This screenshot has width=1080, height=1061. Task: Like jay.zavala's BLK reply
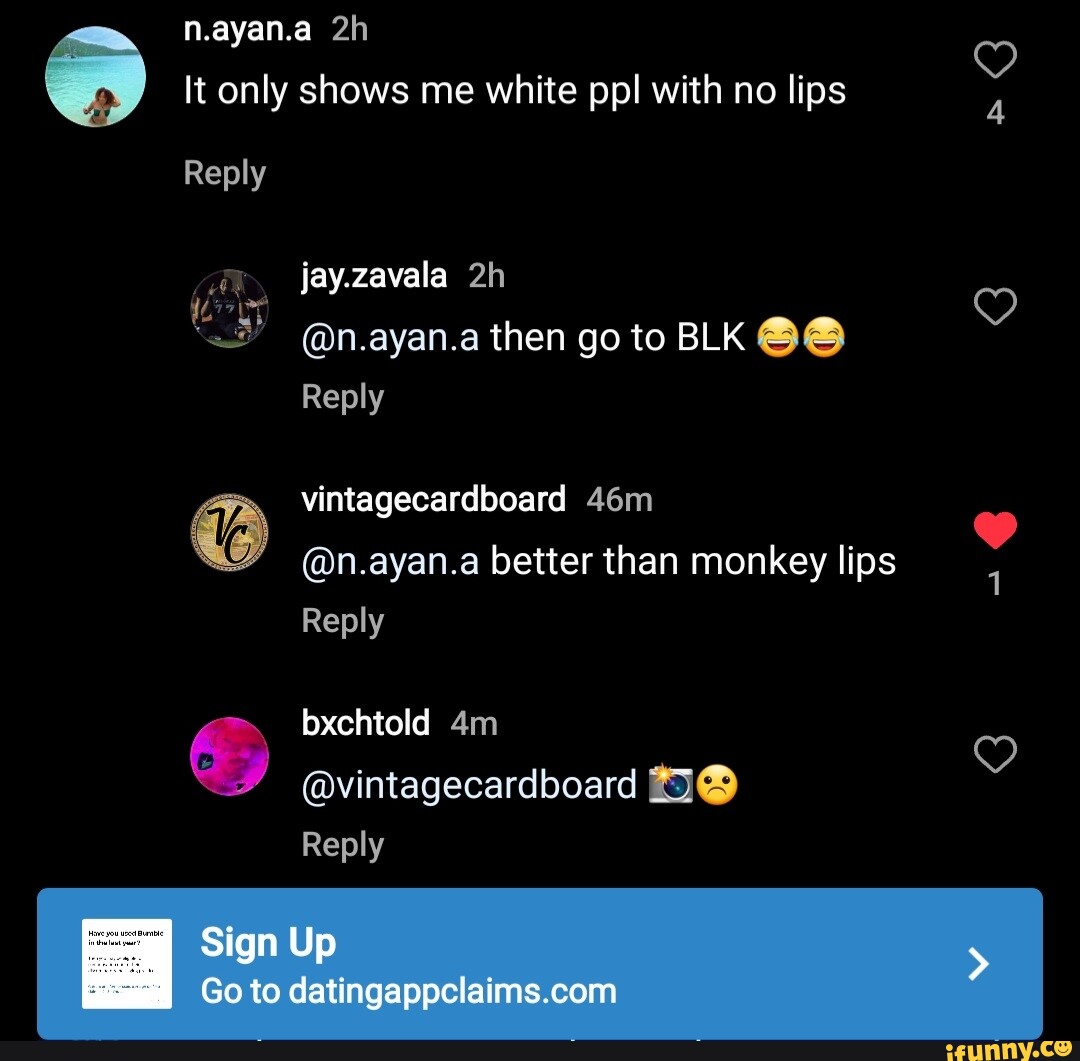point(995,306)
